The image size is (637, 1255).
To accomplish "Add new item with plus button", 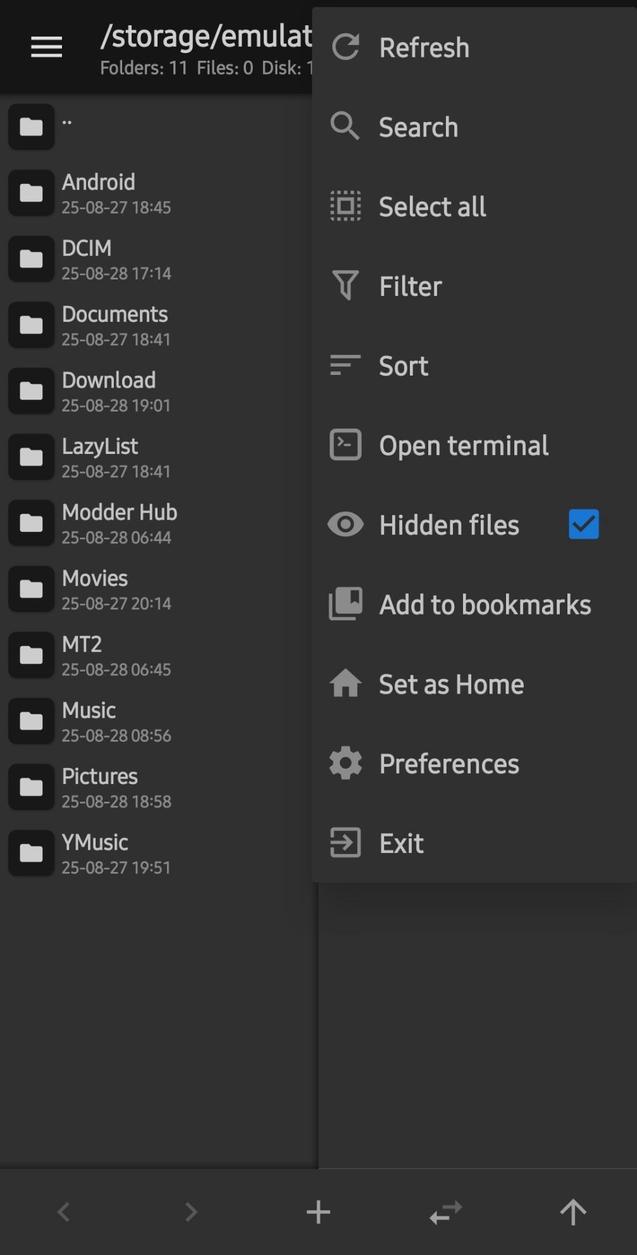I will [318, 1212].
